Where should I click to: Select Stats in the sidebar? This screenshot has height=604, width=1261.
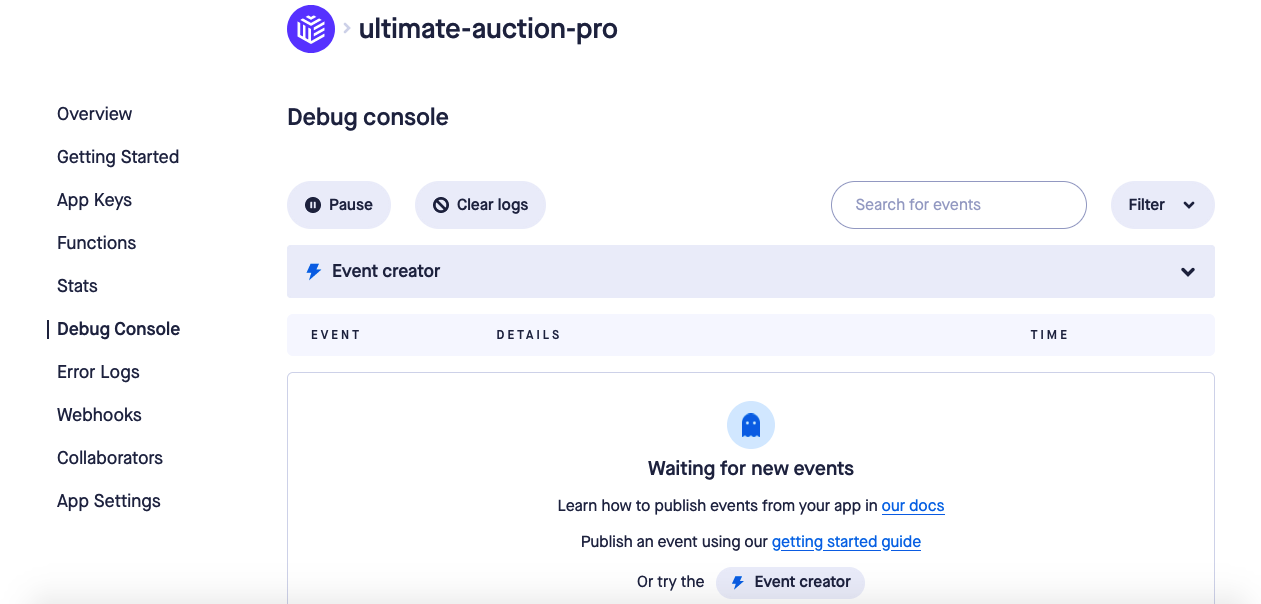pyautogui.click(x=78, y=286)
